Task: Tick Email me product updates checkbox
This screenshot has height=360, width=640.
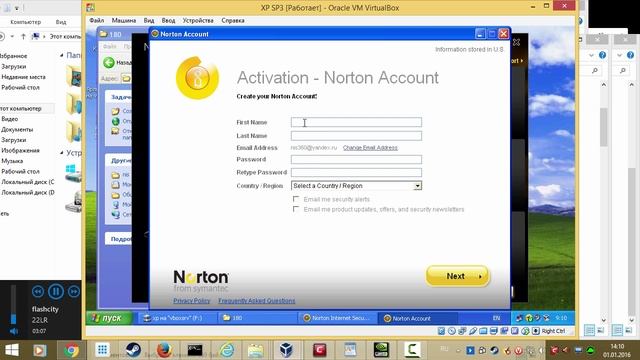Action: 296,209
